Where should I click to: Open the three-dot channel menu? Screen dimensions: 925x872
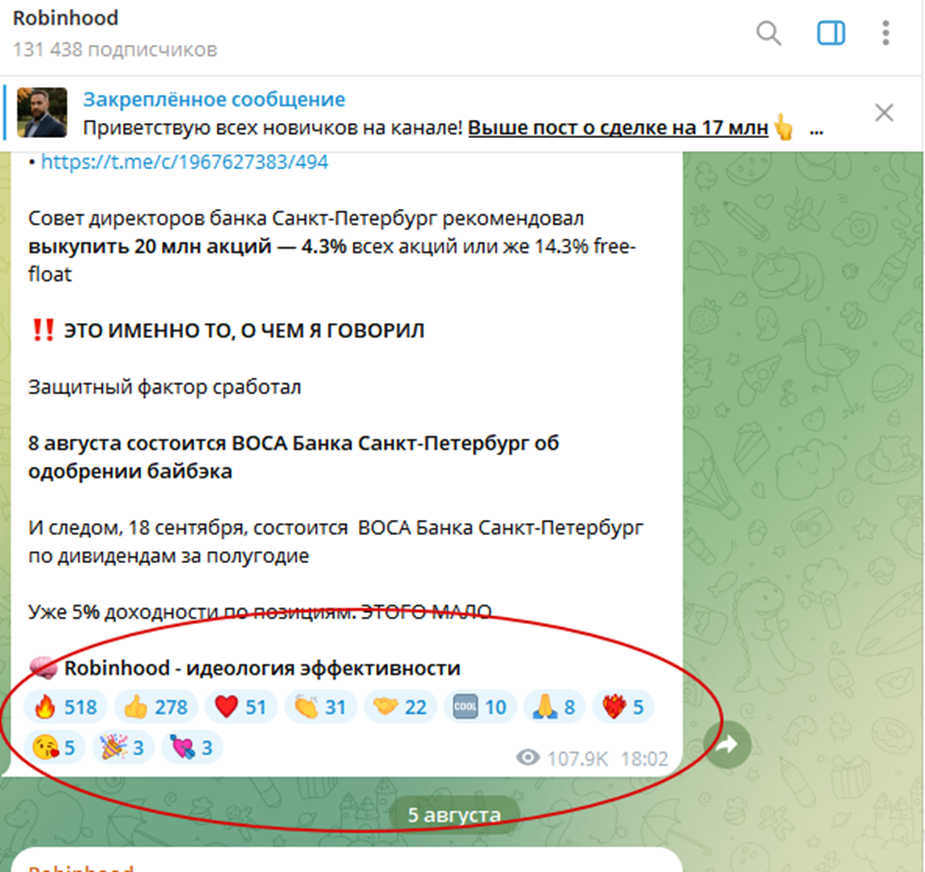[885, 33]
